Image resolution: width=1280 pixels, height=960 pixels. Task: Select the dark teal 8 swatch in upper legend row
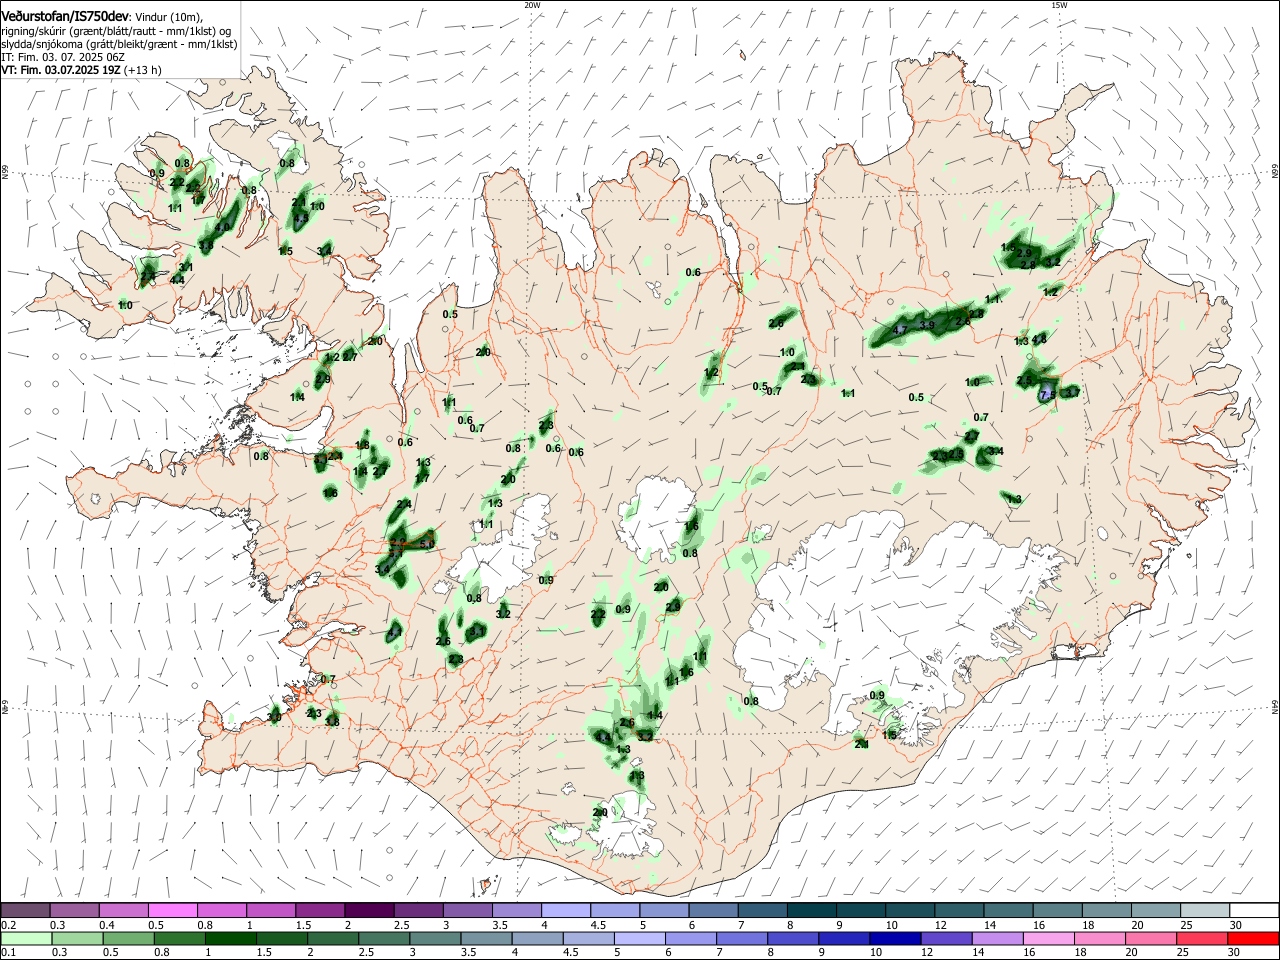tap(812, 910)
